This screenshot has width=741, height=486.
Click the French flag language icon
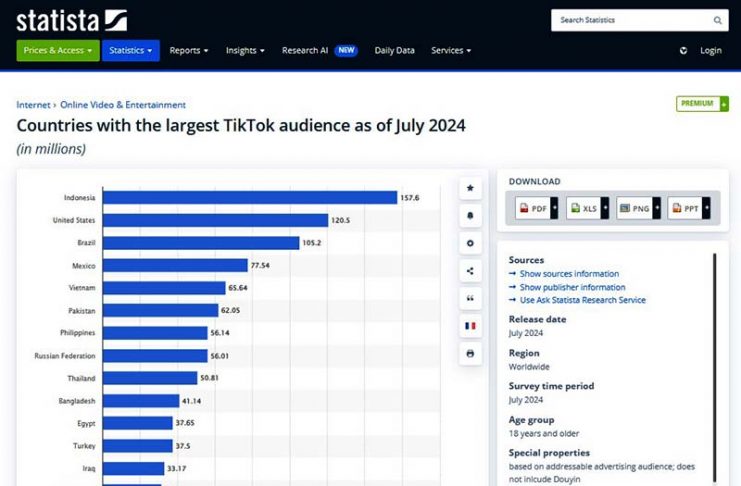(x=470, y=326)
